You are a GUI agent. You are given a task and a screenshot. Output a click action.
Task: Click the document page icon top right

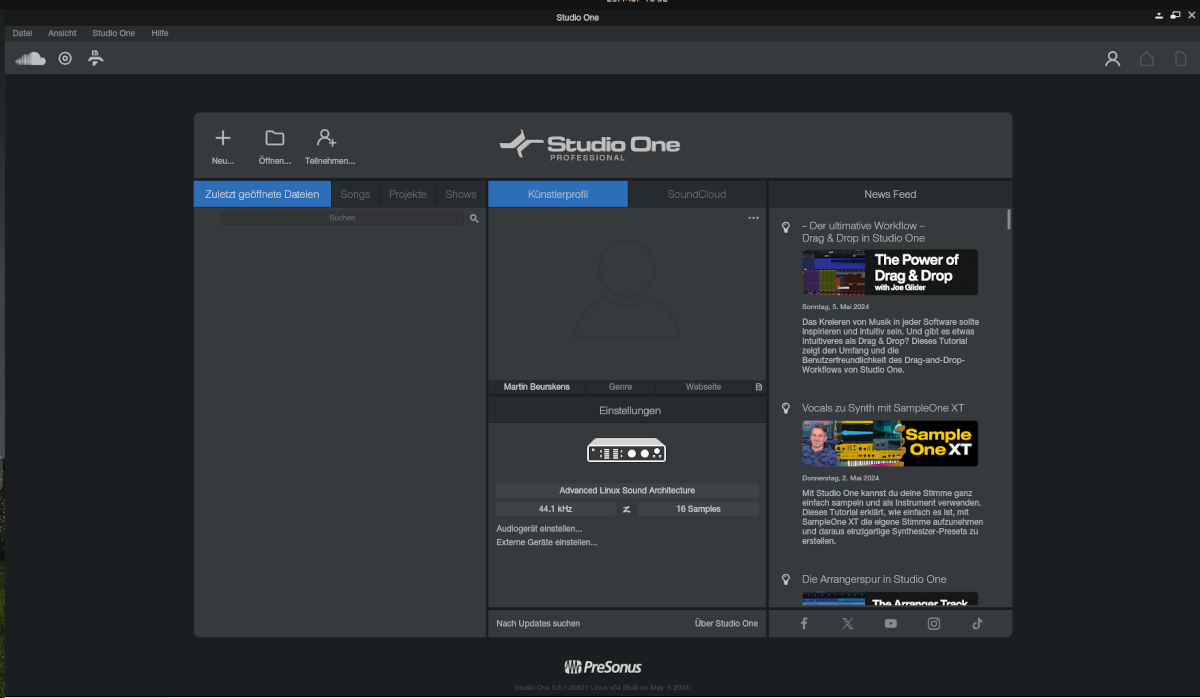1181,59
